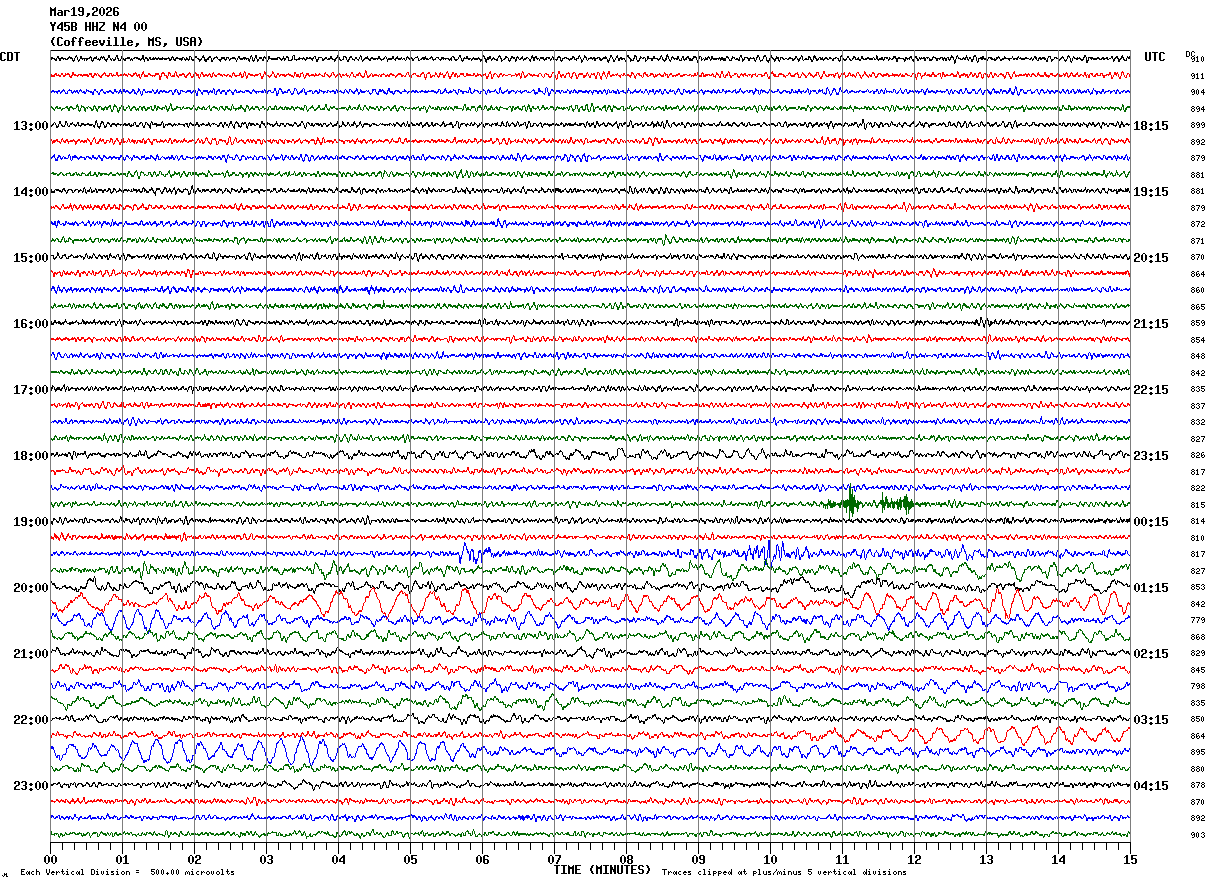Click the blue spike just before minute 6
The height and width of the screenshot is (886, 1210).
[x=466, y=551]
